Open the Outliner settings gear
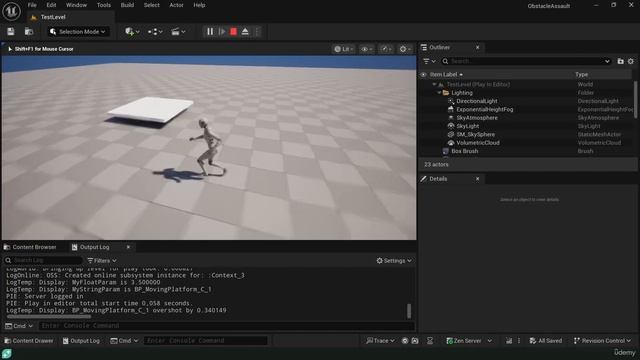This screenshot has height=360, width=640. 631,61
